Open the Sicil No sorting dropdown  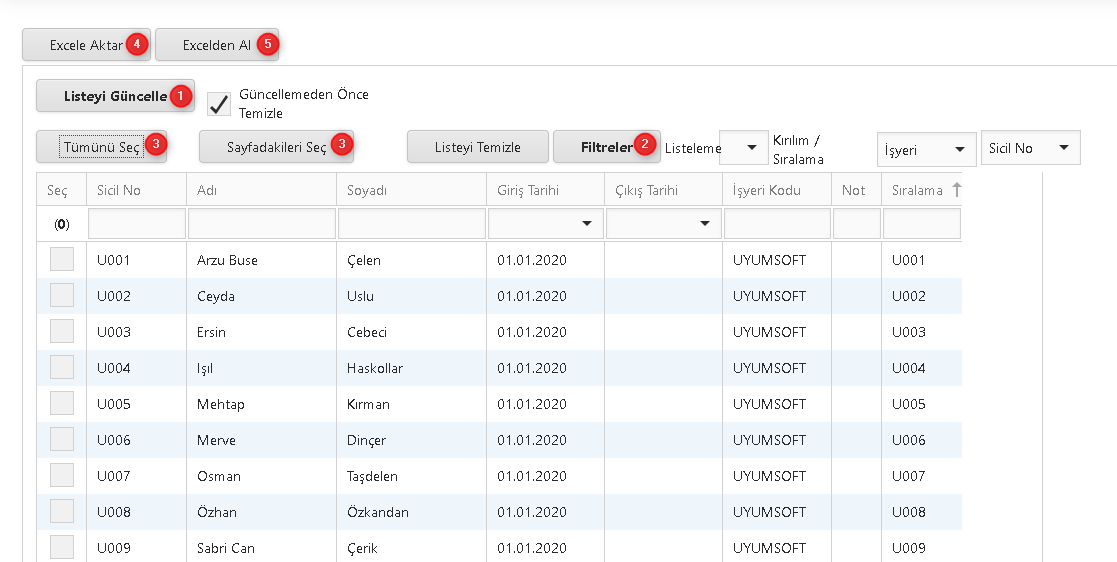[1030, 148]
